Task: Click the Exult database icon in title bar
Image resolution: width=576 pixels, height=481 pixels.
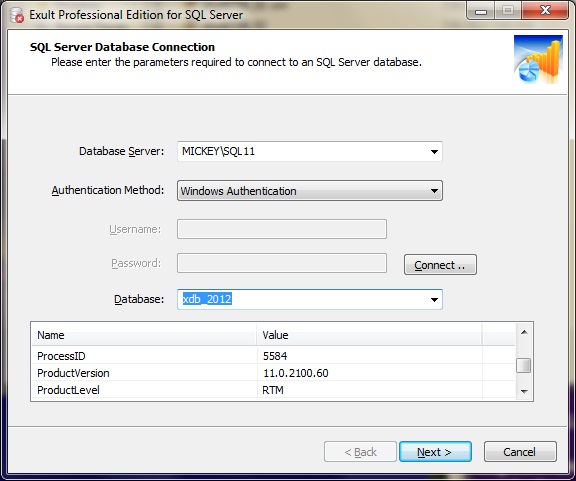Action: 17,15
